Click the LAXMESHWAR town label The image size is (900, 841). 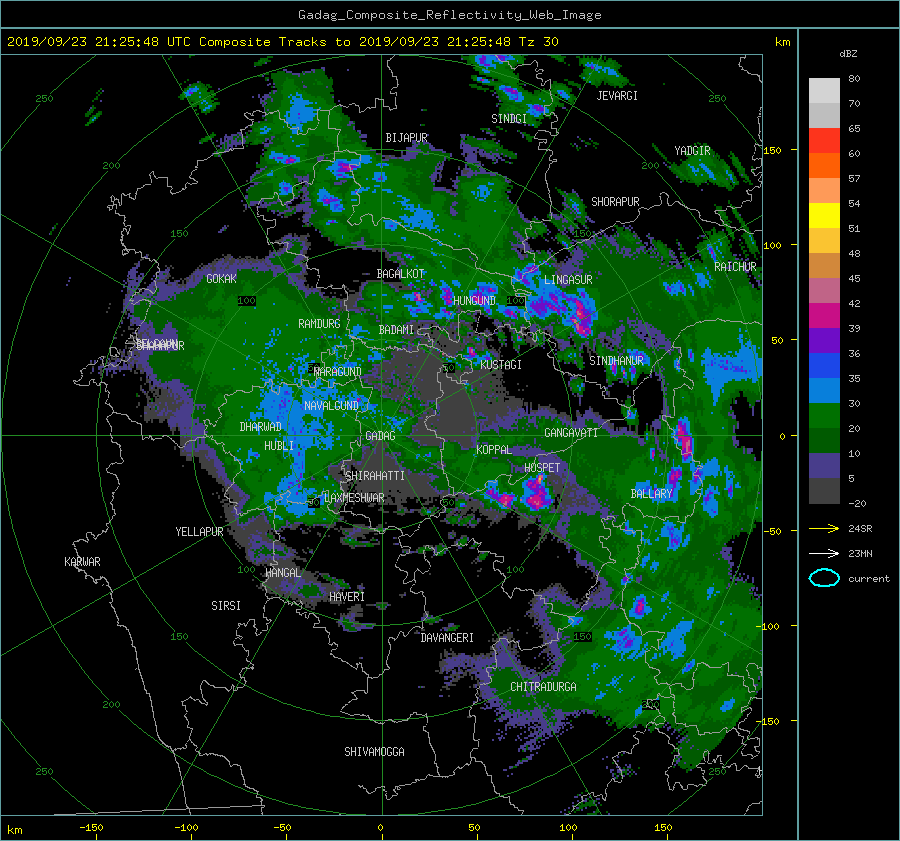tap(354, 498)
